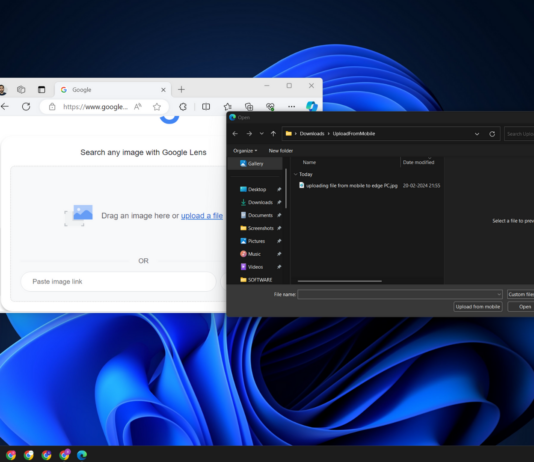Expand the File name dropdown arrow
The height and width of the screenshot is (462, 534).
pos(499,294)
